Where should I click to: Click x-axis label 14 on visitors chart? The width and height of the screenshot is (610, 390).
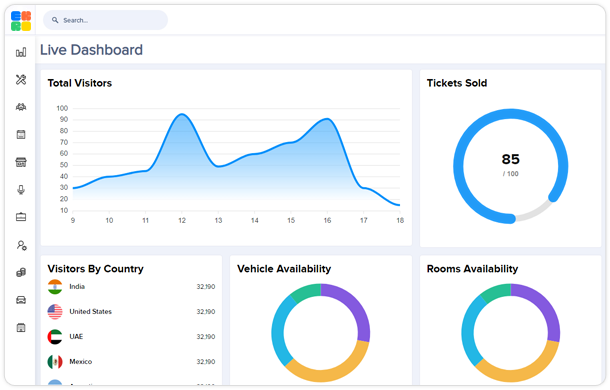pyautogui.click(x=254, y=221)
